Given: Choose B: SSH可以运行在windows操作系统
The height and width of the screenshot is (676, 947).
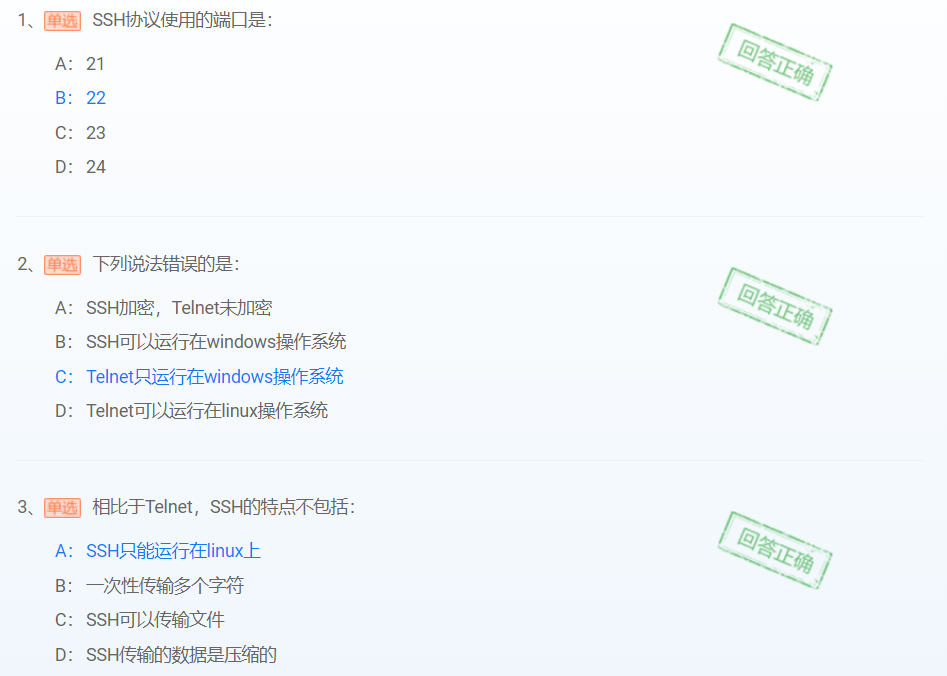Looking at the screenshot, I should pyautogui.click(x=201, y=342).
